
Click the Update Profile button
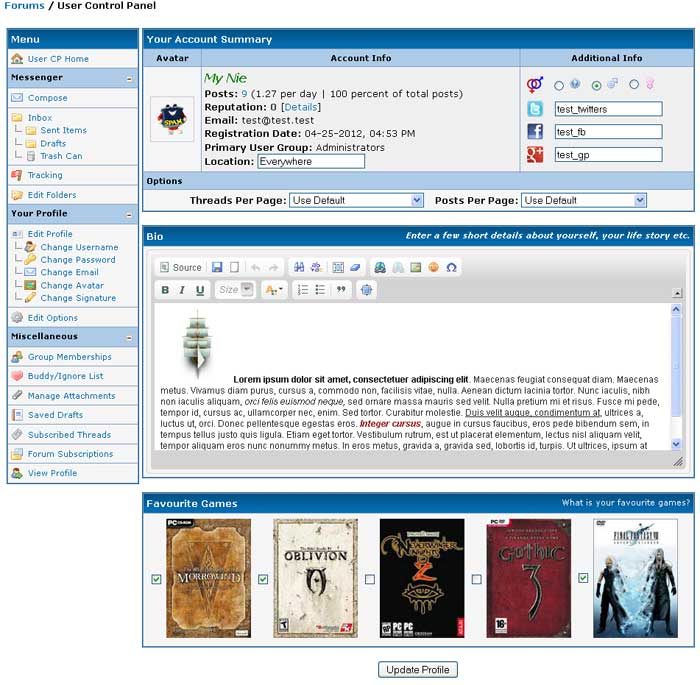418,669
